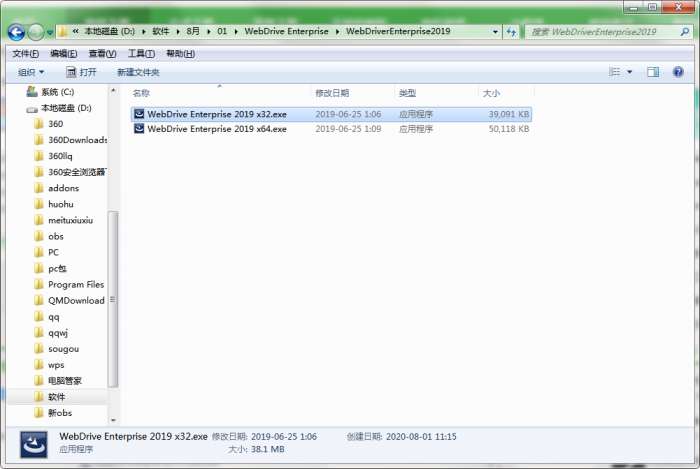Click 软件 in the address breadcrumb
The image size is (700, 469).
point(161,32)
